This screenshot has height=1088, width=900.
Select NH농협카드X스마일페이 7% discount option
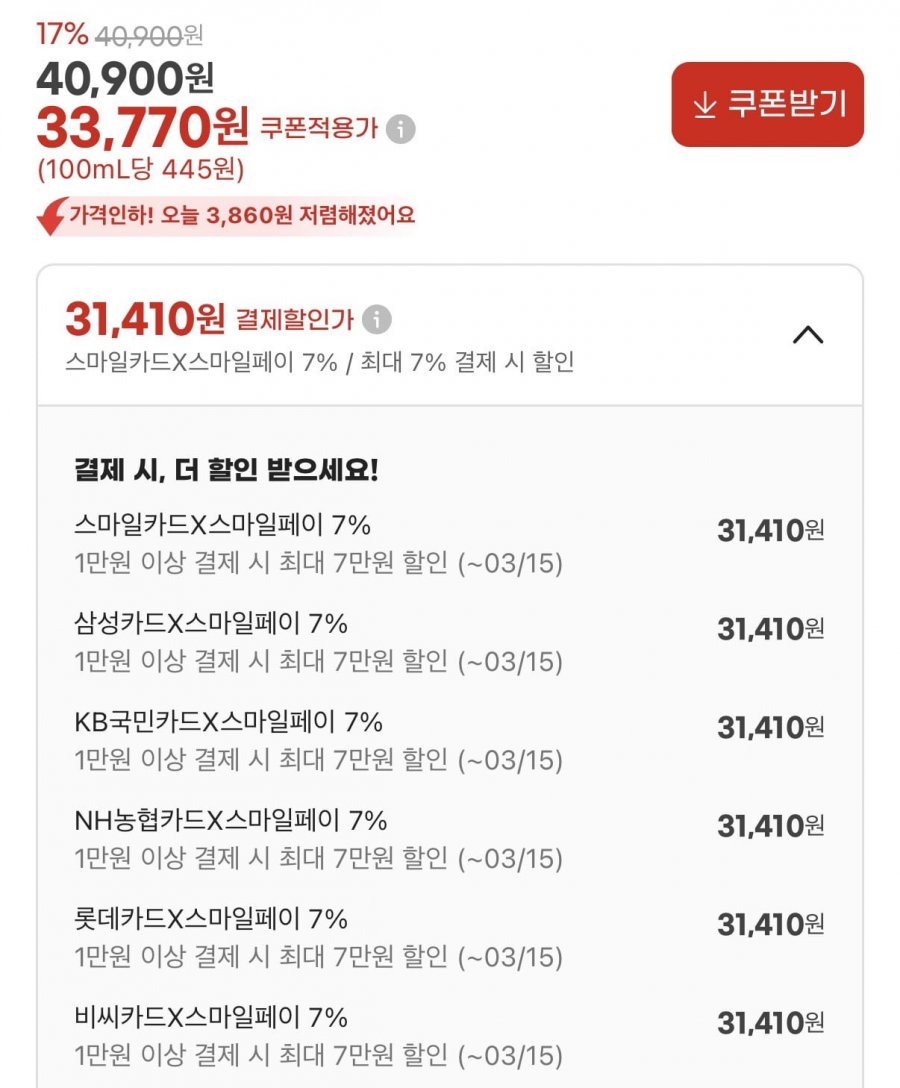coord(230,821)
